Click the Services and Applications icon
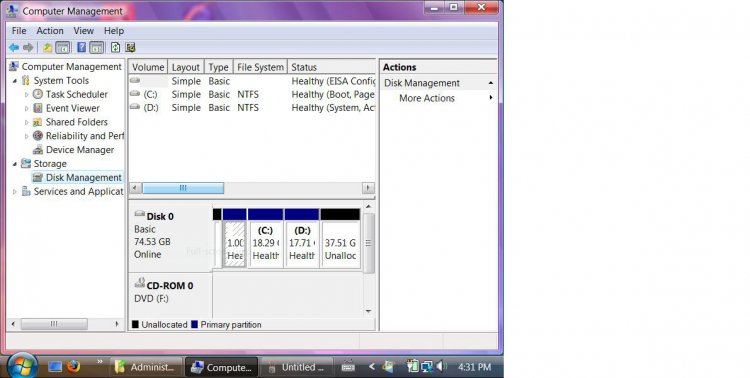This screenshot has width=750, height=378. pyautogui.click(x=26, y=191)
